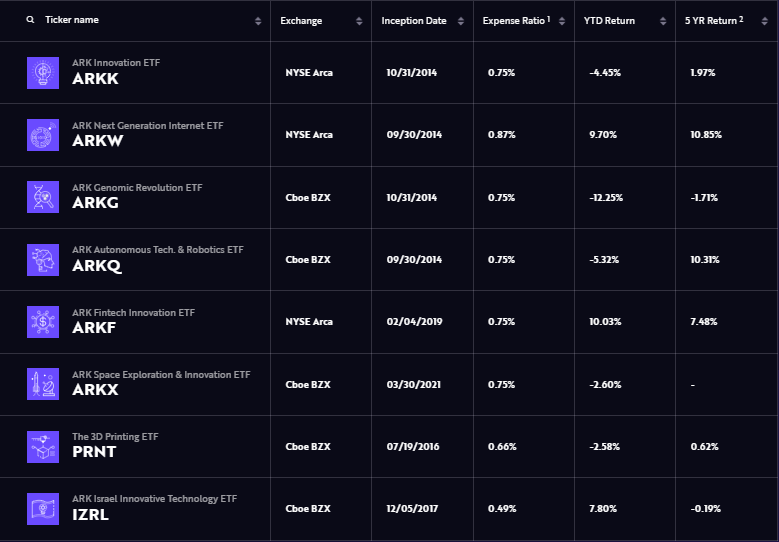This screenshot has height=542, width=779.
Task: Click ARKK's NYSE Arca exchange cell
Action: click(309, 73)
